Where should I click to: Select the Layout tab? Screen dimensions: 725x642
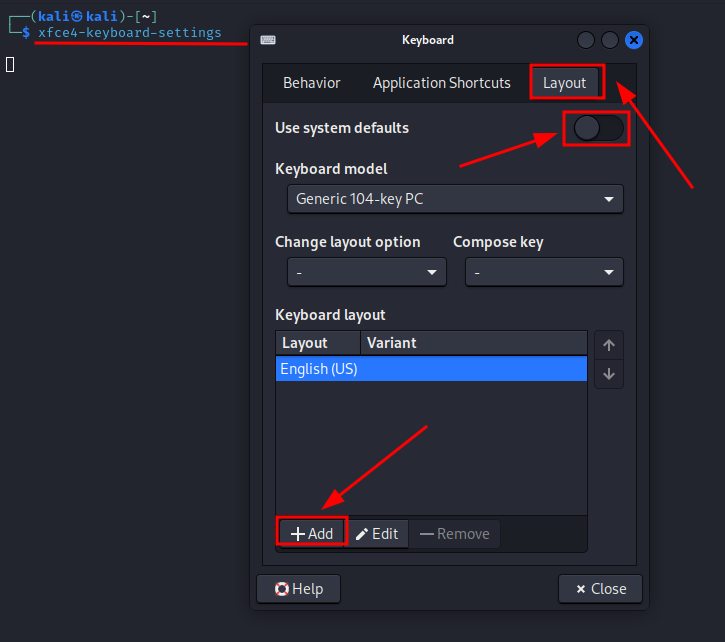click(564, 83)
